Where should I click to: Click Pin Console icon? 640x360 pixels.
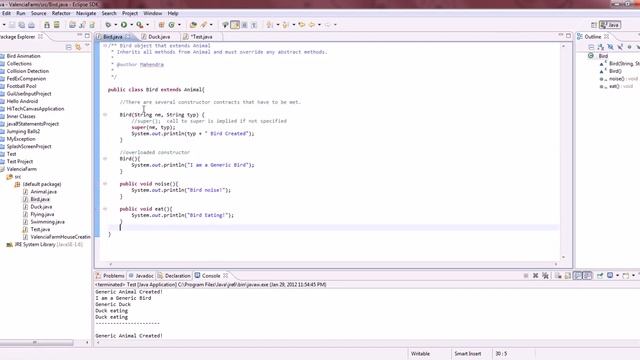(600, 276)
